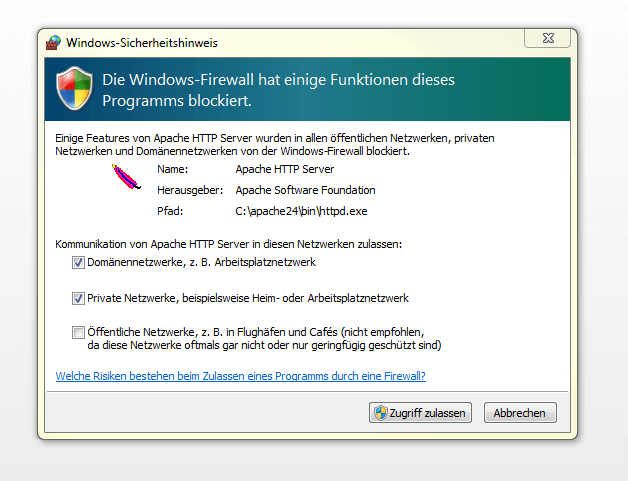Enable the Öffentliche Netzwerke checkbox
The image size is (628, 481).
[78, 332]
